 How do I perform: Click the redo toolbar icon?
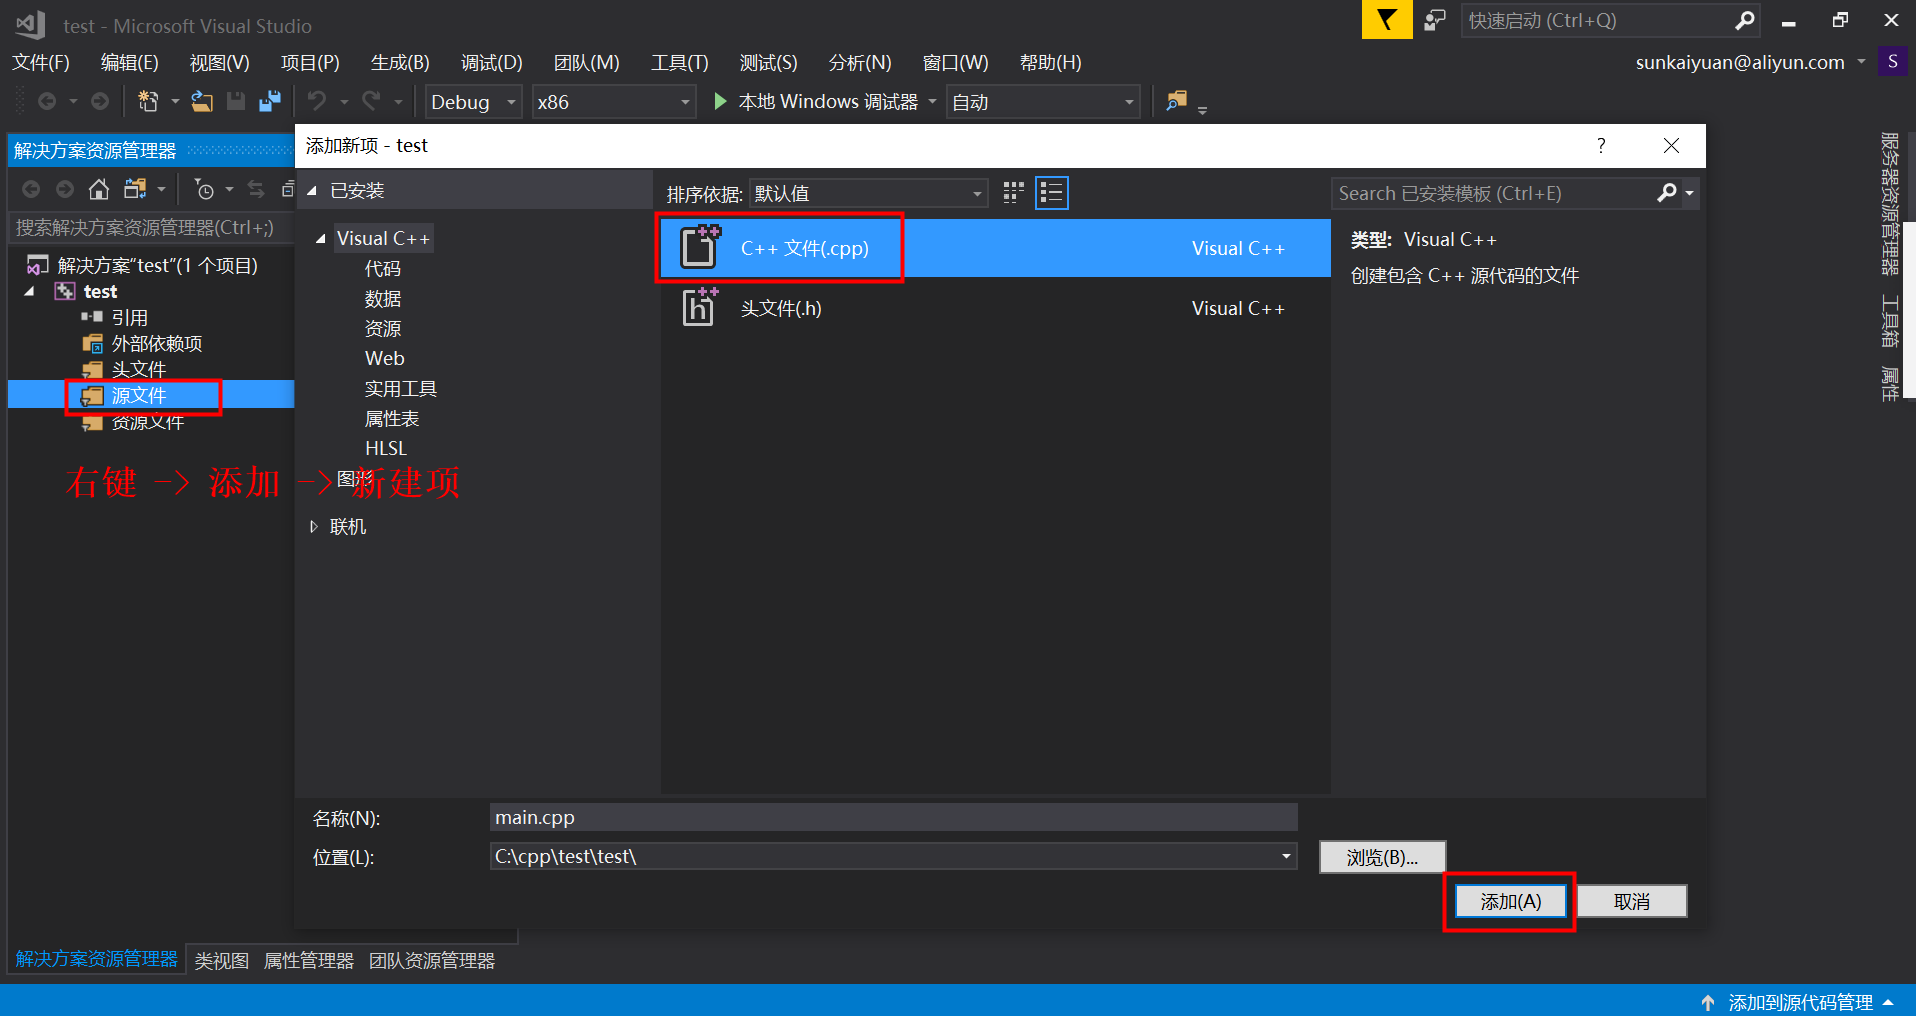point(371,101)
